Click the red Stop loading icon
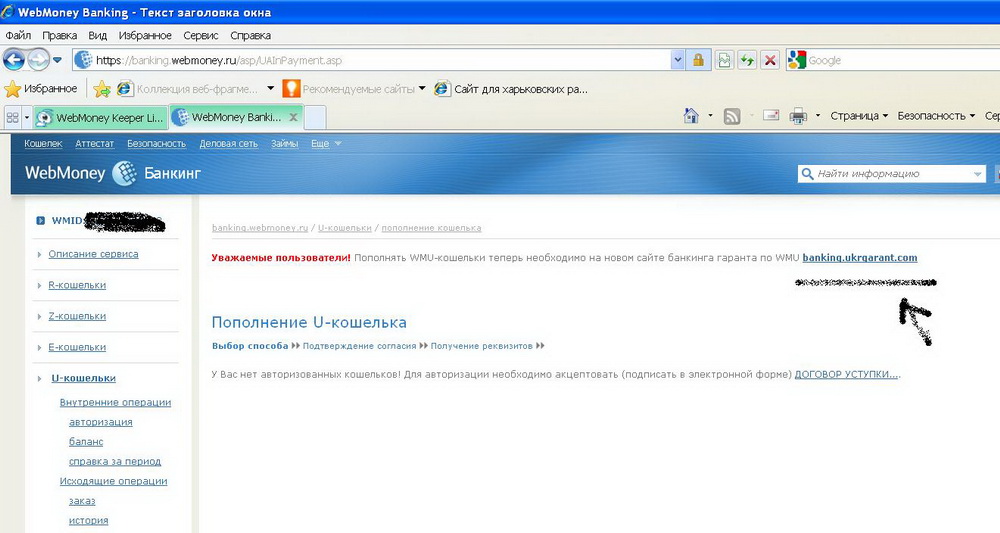This screenshot has height=533, width=1000. (x=770, y=61)
